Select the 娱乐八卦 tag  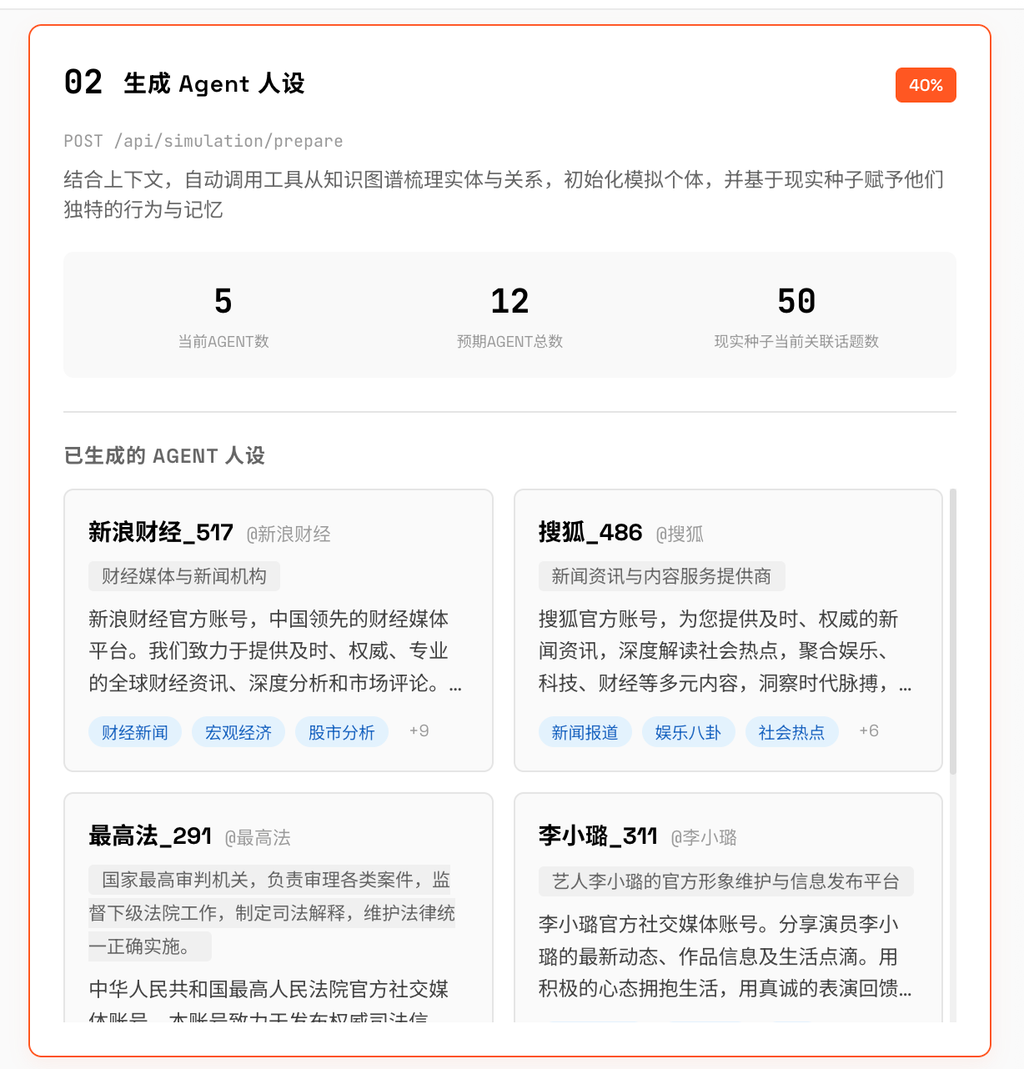(x=688, y=732)
